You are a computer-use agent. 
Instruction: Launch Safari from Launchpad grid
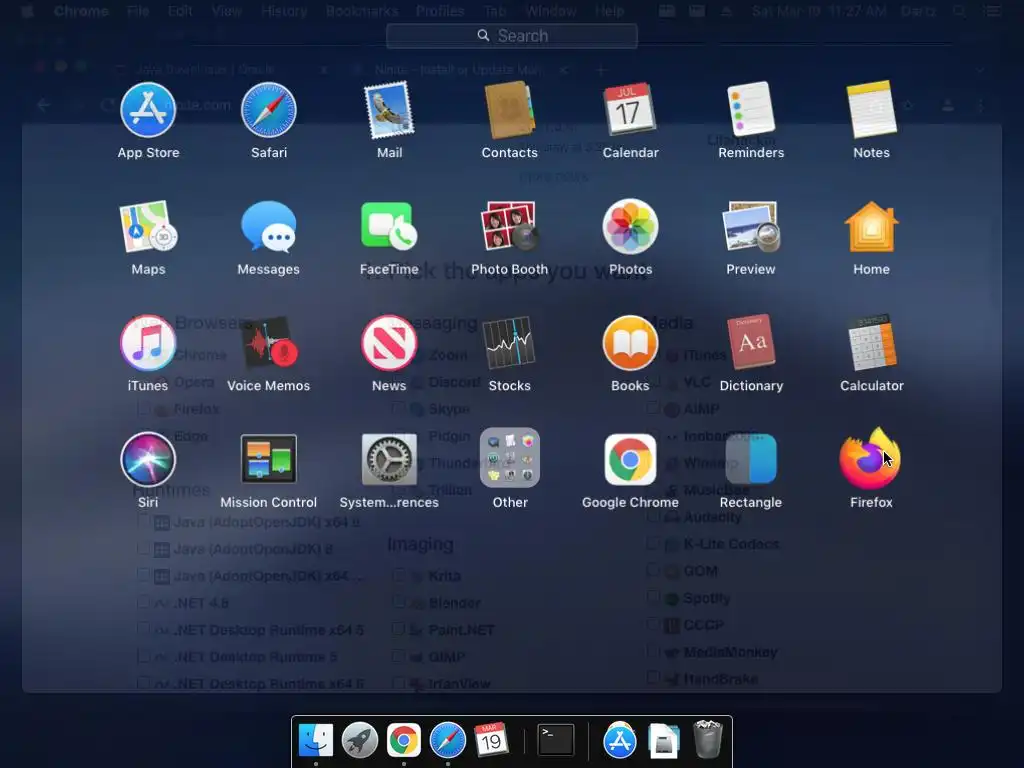click(x=268, y=110)
